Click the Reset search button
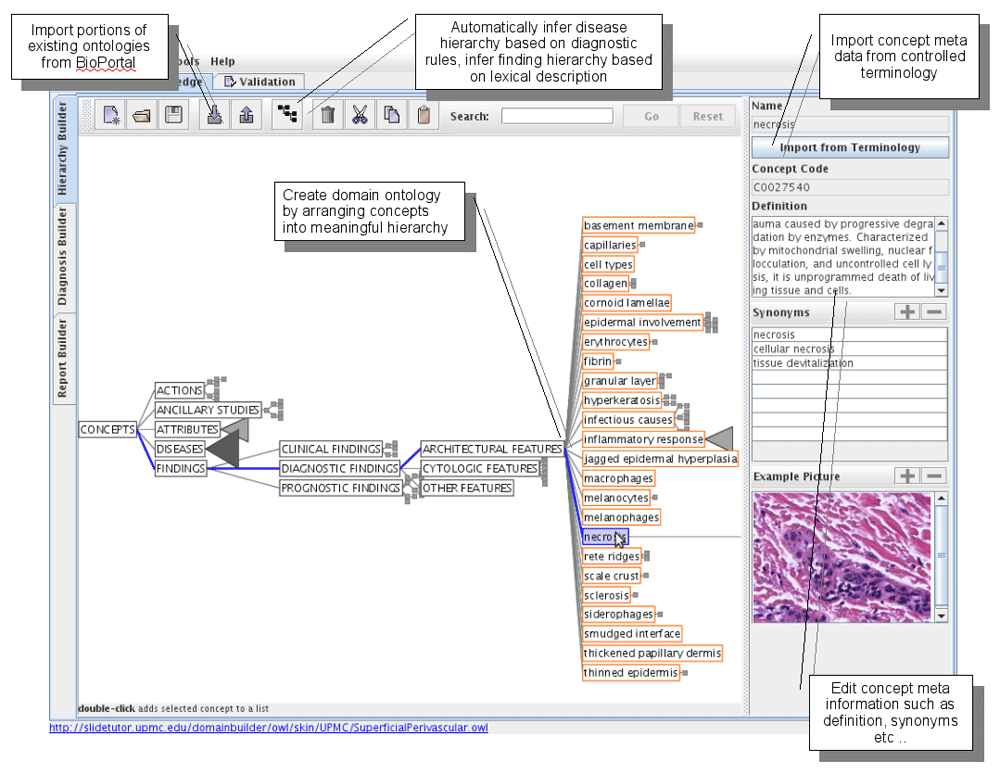Screen dimensions: 1000x774 pyautogui.click(x=708, y=116)
